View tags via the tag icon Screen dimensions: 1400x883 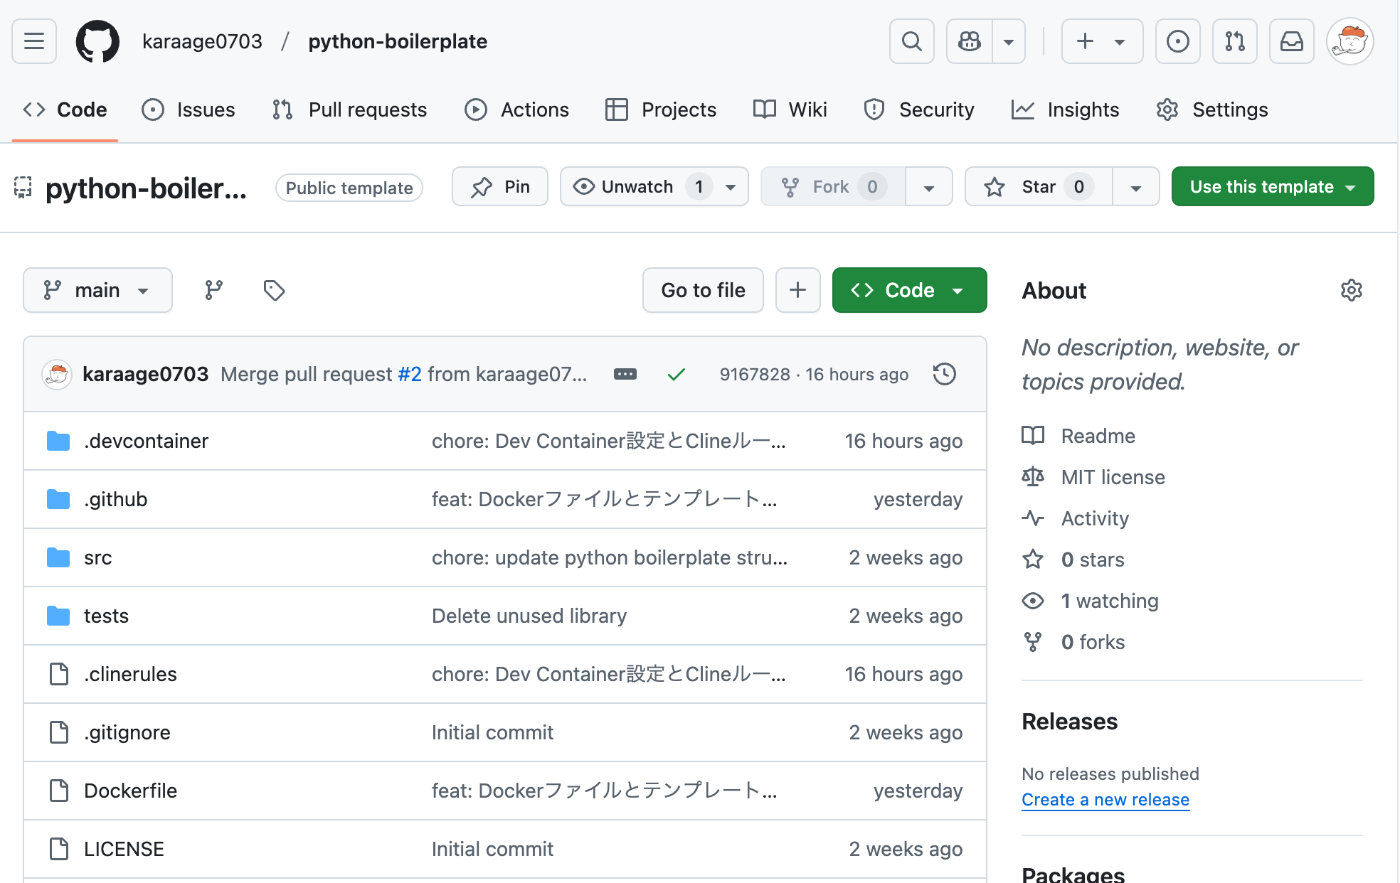(x=274, y=290)
